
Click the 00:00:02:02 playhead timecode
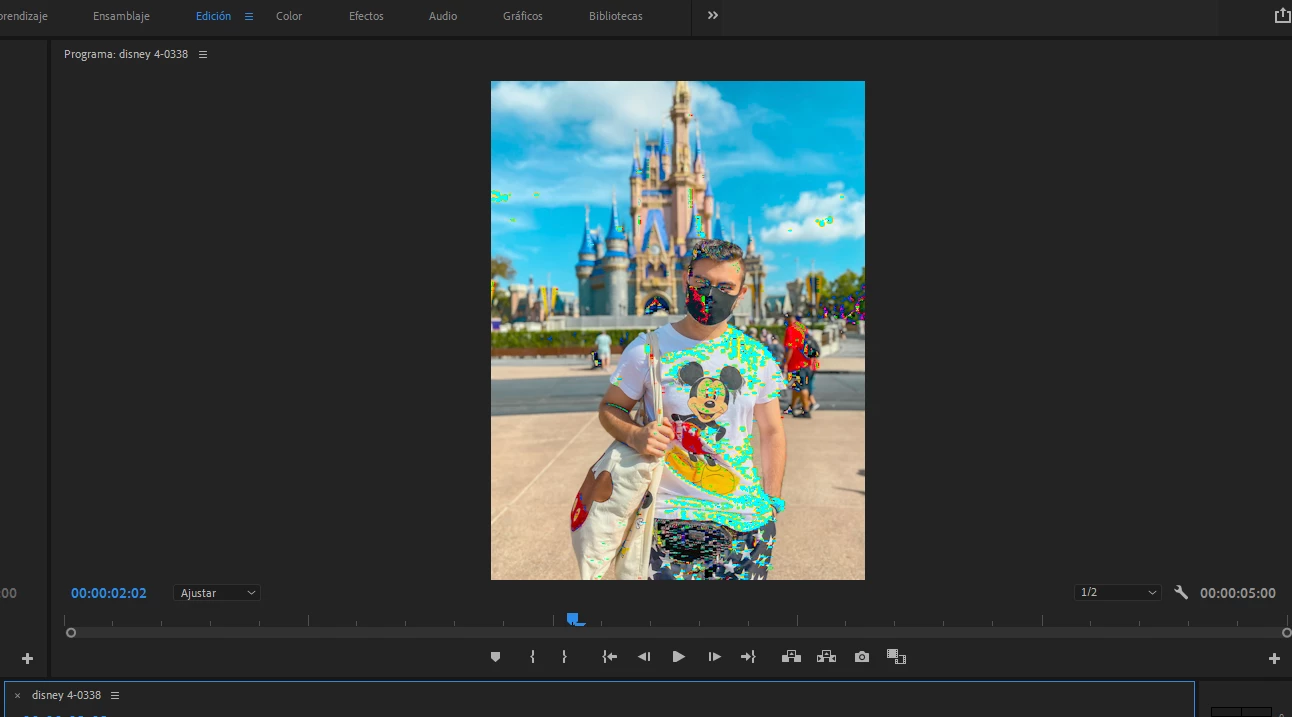tap(109, 593)
